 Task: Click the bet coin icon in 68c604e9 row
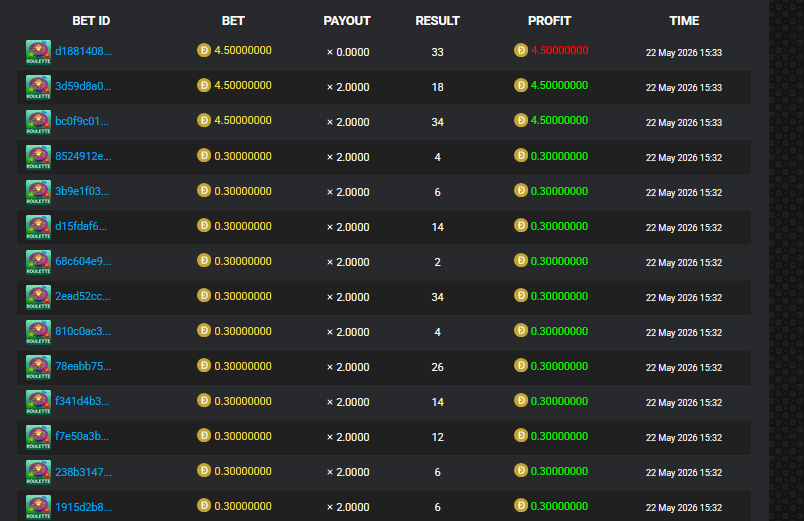click(x=204, y=260)
